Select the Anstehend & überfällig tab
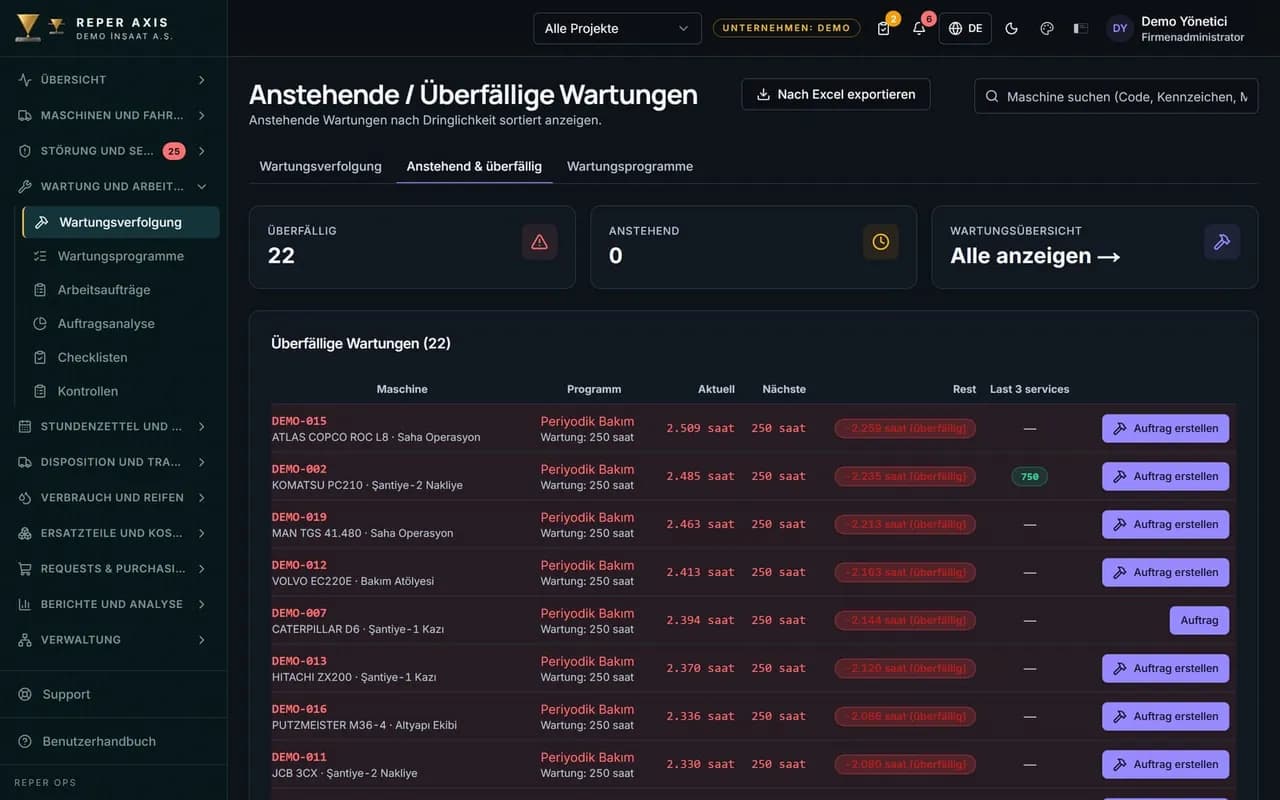The image size is (1280, 800). (474, 166)
